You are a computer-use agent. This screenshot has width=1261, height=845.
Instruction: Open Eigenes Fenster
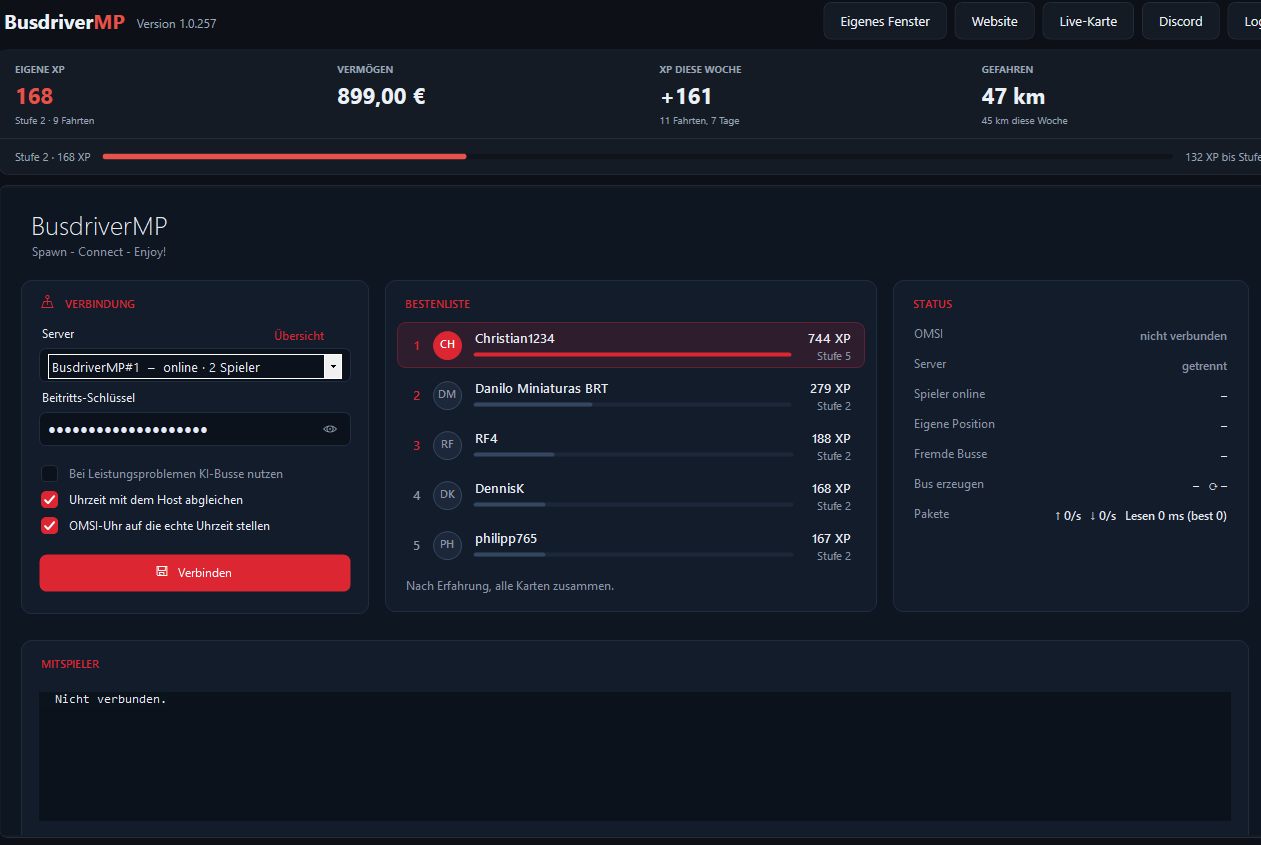(x=885, y=21)
